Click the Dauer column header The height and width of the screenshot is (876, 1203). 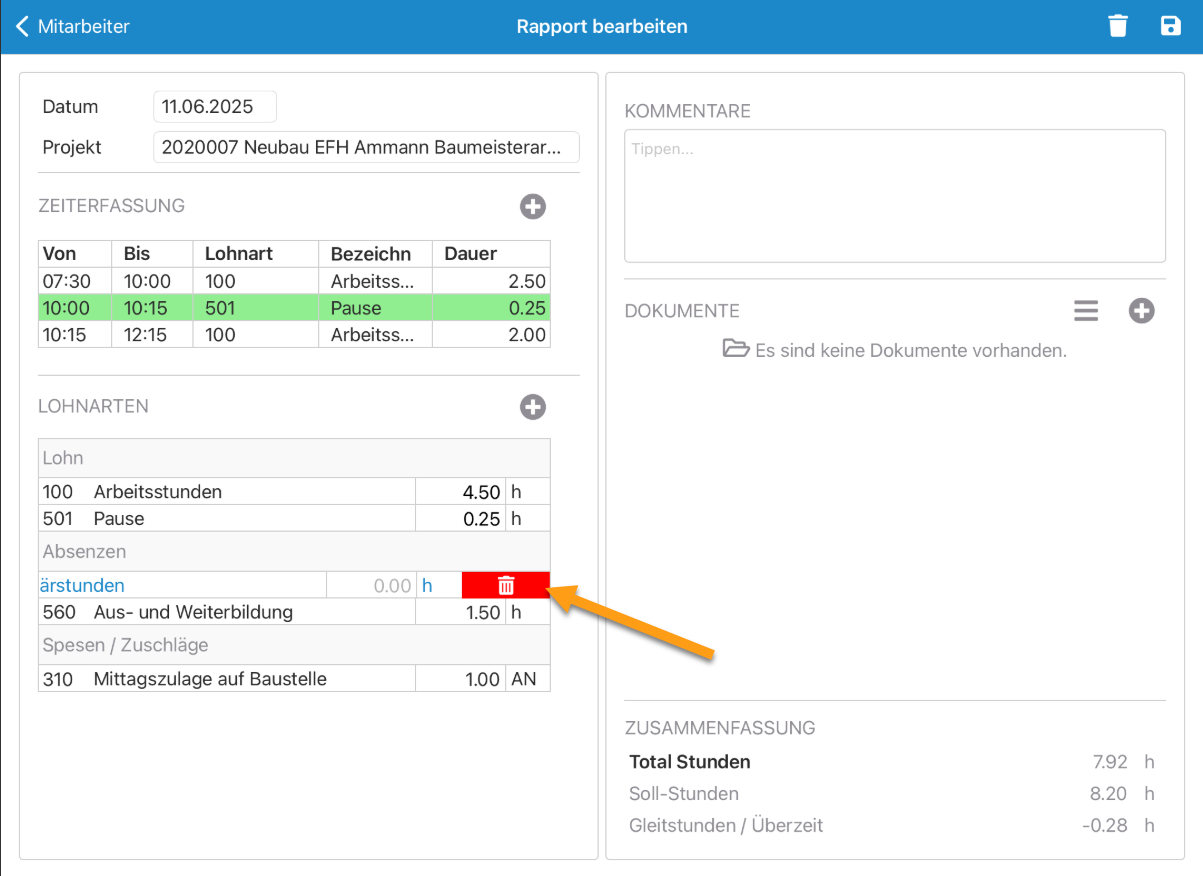490,254
